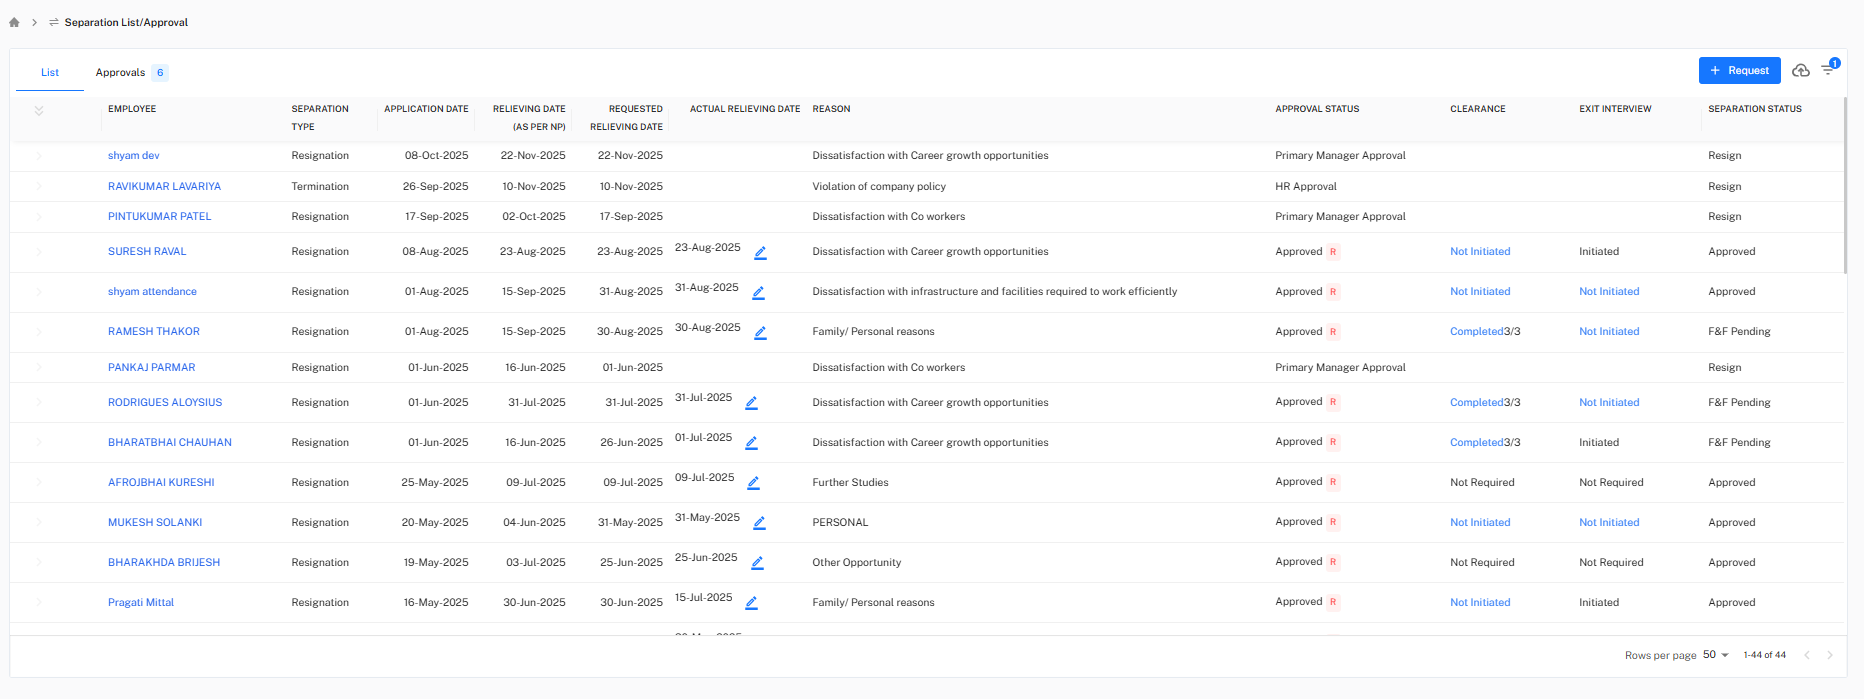Screen dimensions: 1864x699
Task: Open PINTUKUMAR PATEL employee link
Action: 160,217
